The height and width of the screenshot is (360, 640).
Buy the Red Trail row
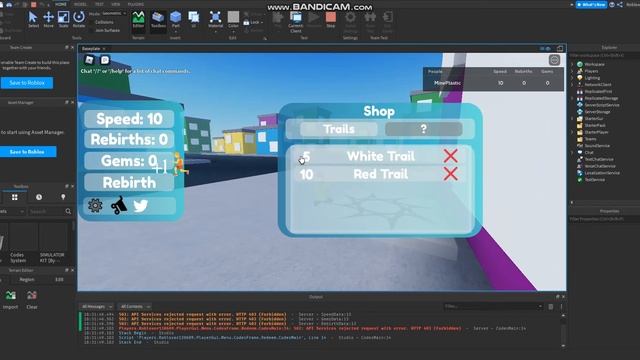pyautogui.click(x=380, y=174)
